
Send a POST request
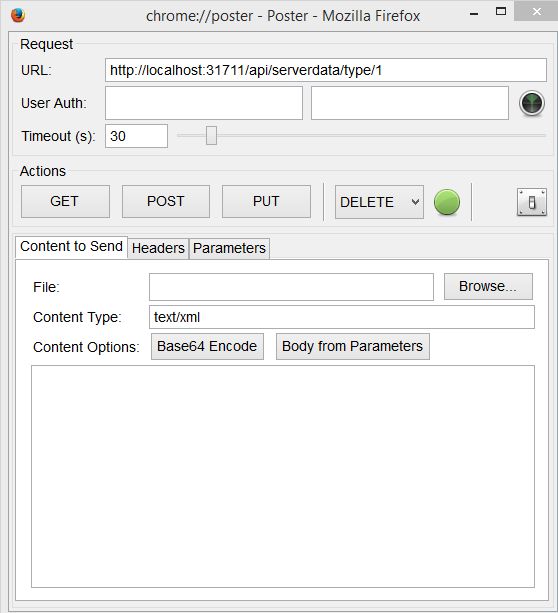click(x=166, y=201)
